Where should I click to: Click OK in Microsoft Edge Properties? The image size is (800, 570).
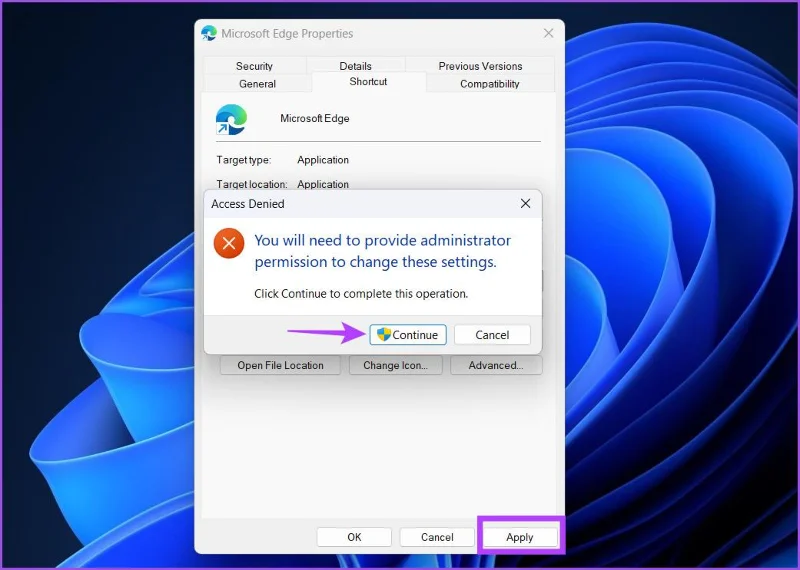354,537
